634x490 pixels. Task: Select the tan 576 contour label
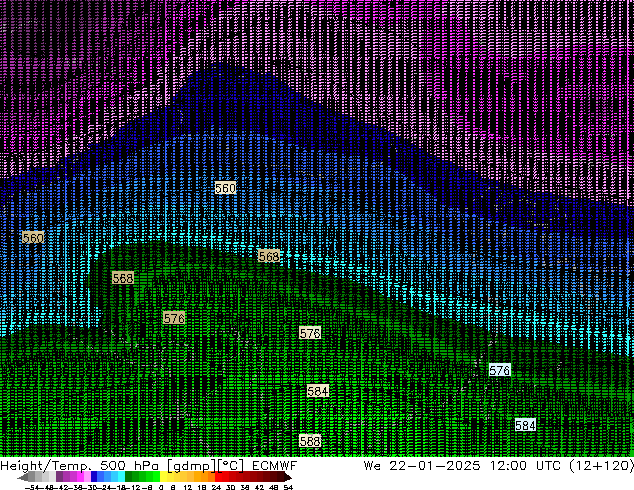tap(174, 318)
